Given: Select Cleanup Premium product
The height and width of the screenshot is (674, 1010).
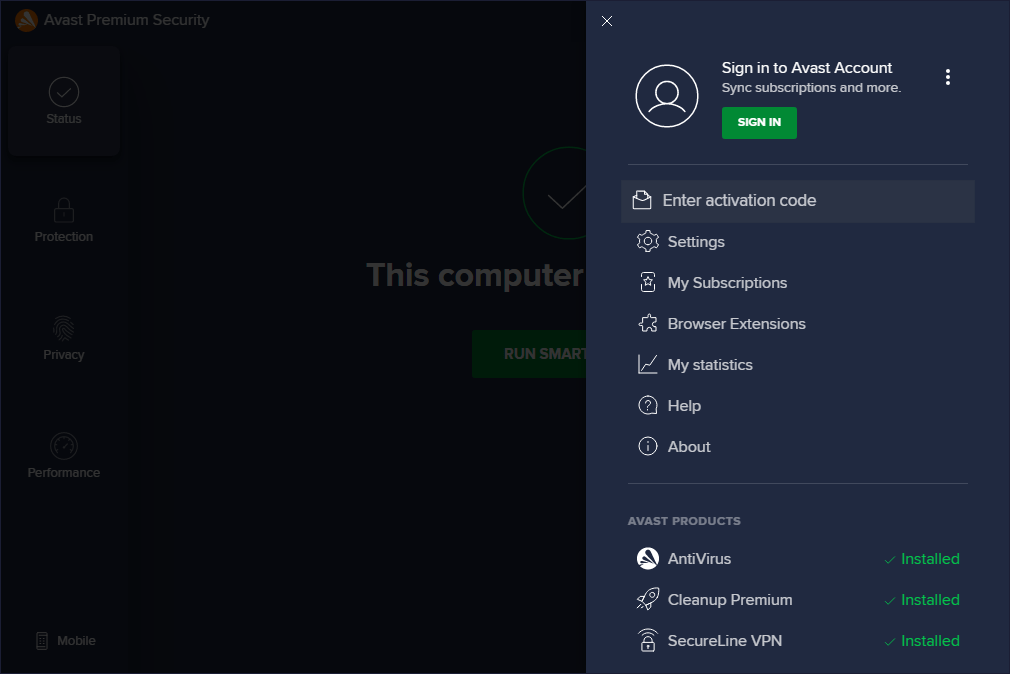Looking at the screenshot, I should coord(797,600).
